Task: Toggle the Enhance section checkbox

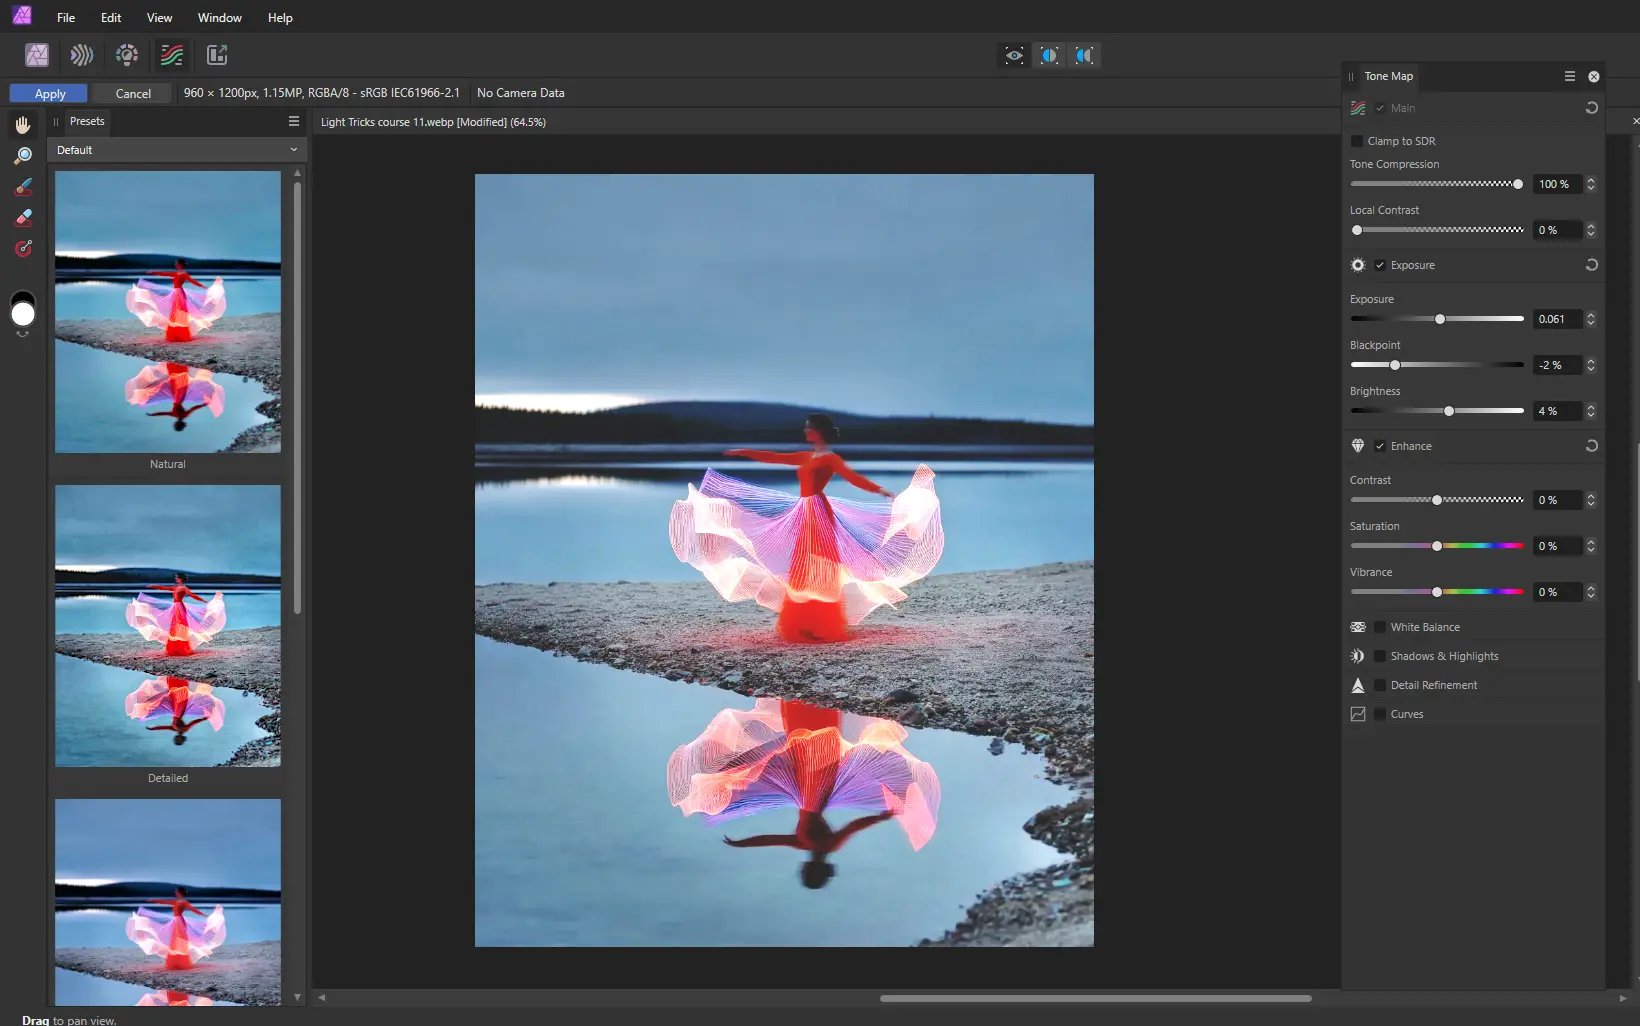Action: point(1380,446)
